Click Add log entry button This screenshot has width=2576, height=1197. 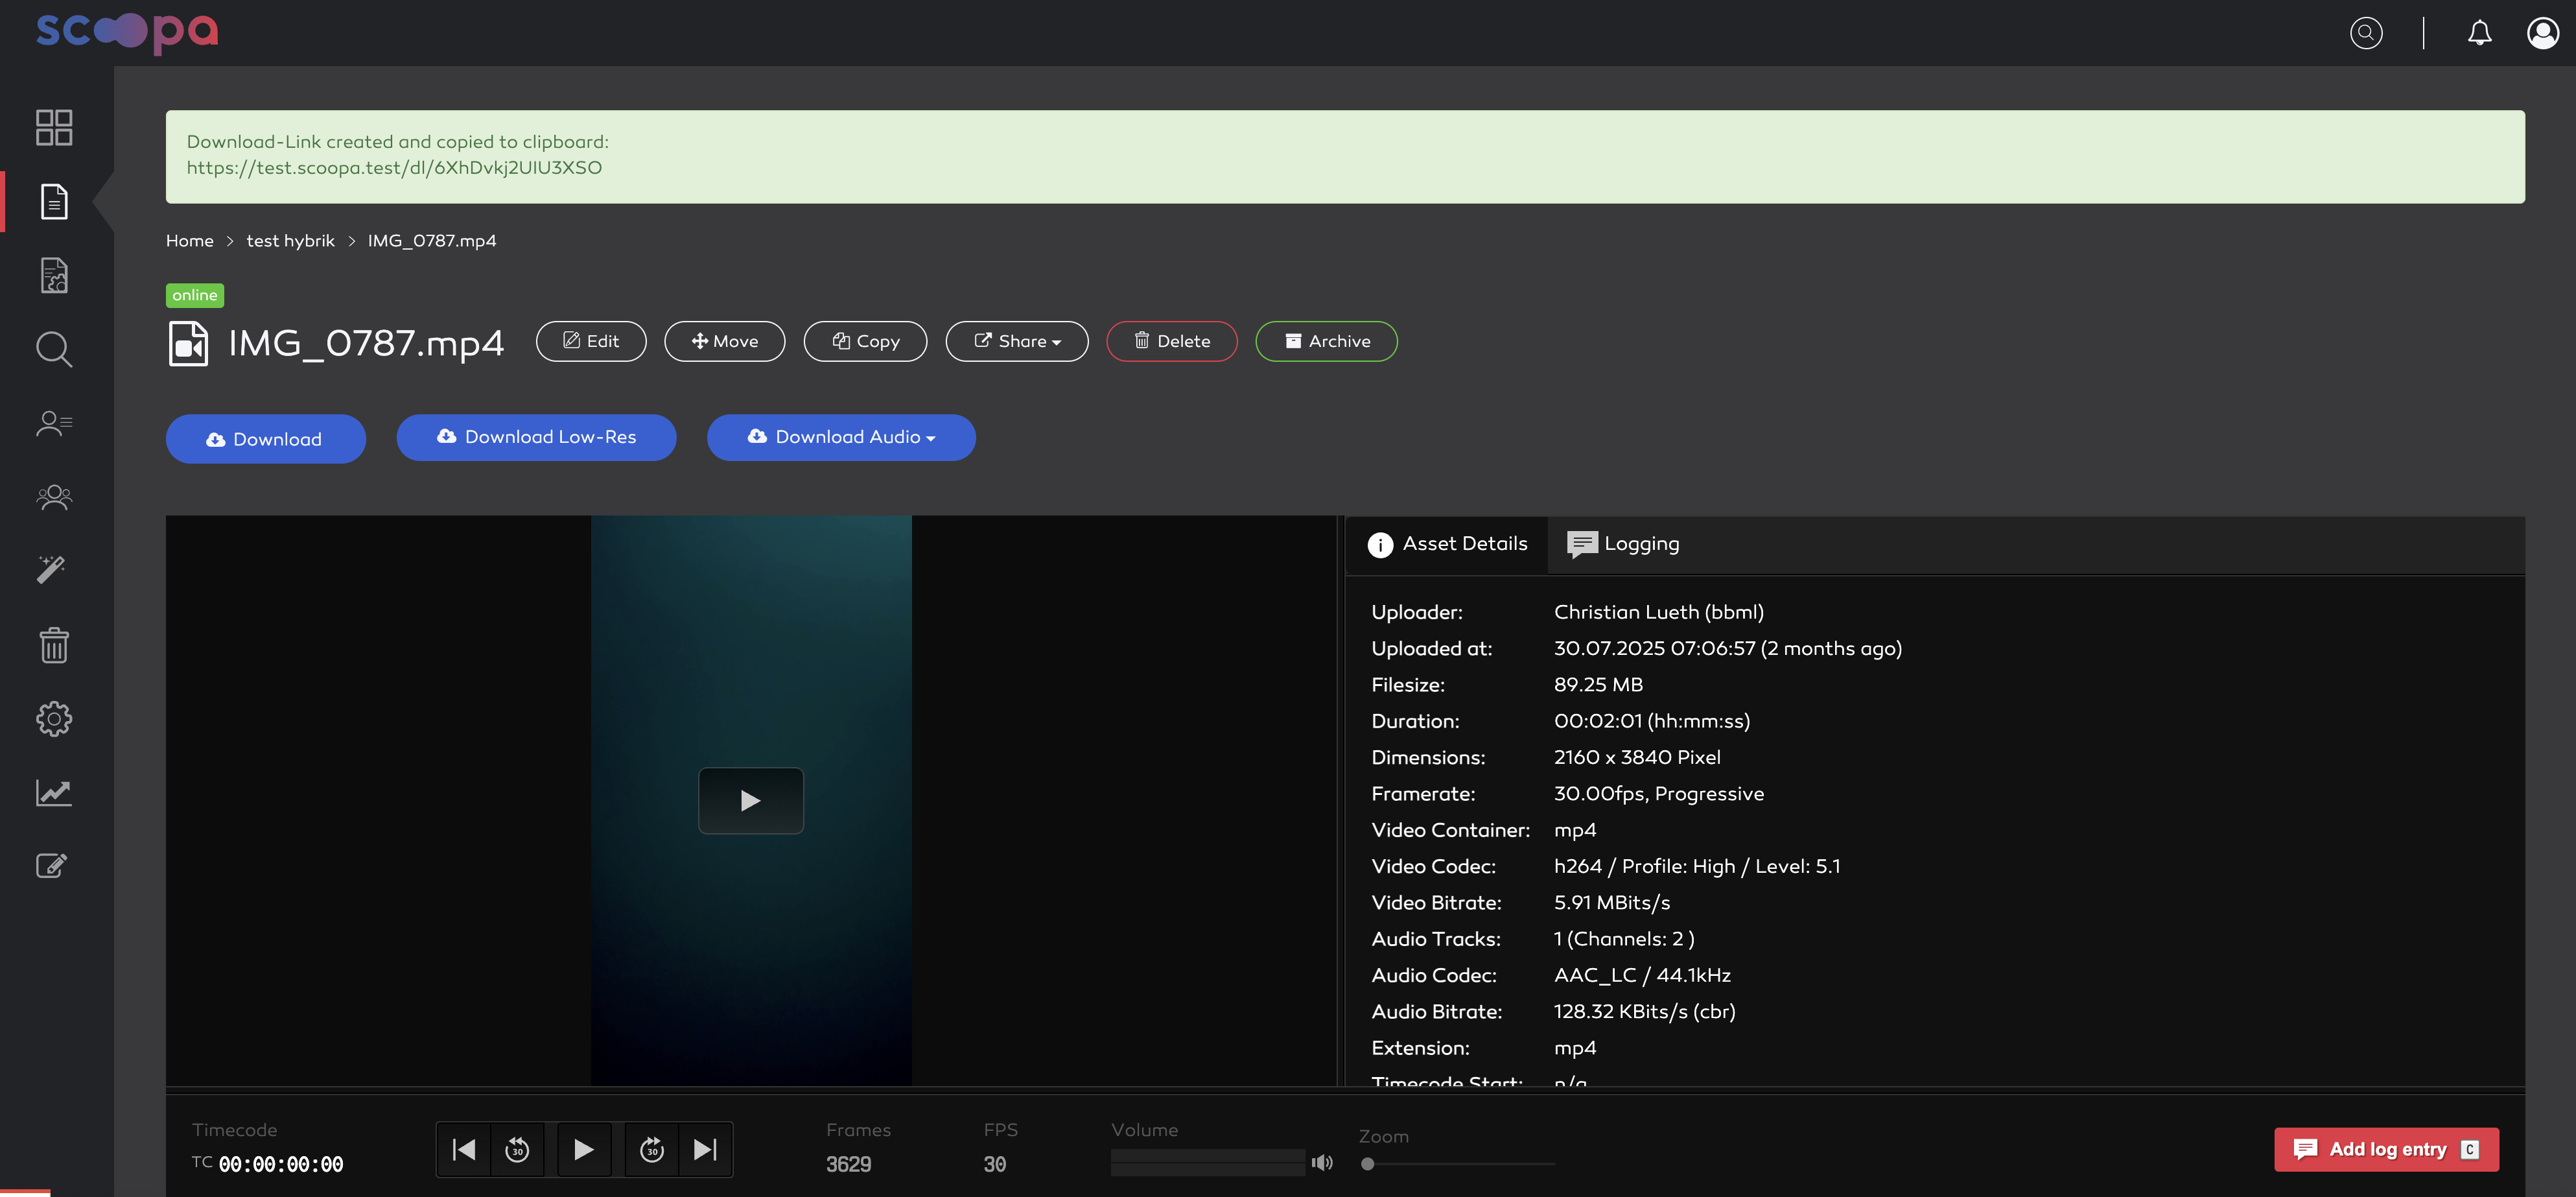coord(2386,1149)
